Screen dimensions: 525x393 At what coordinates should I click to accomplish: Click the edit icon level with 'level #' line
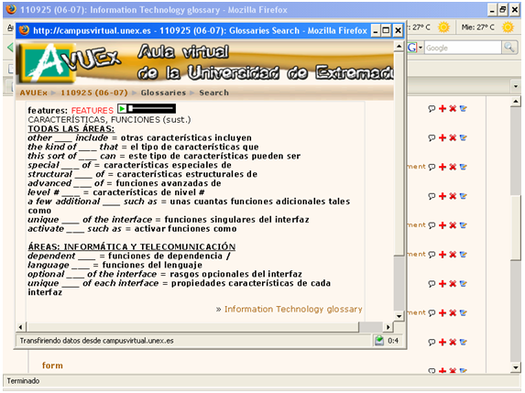pos(463,196)
